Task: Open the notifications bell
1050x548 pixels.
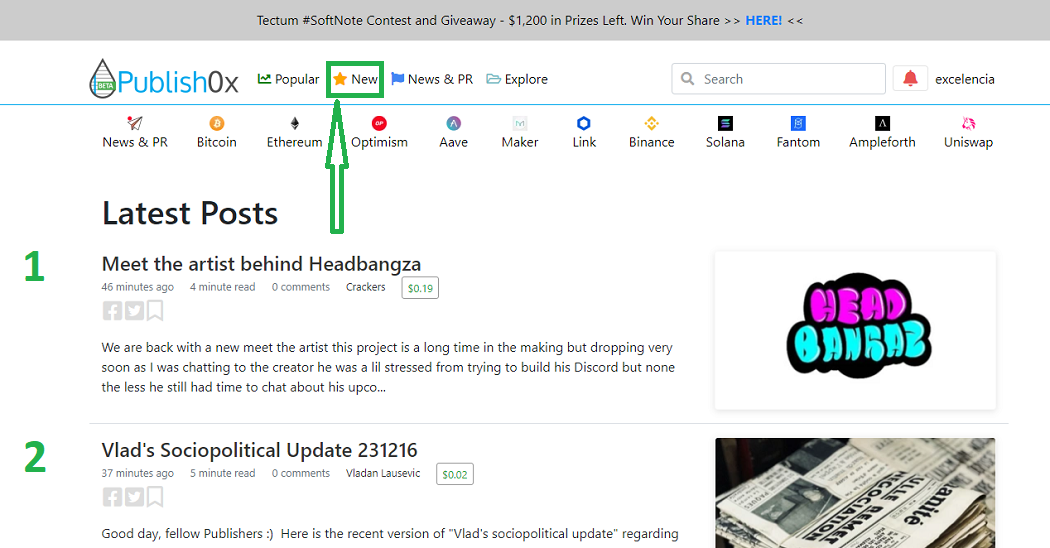Action: click(x=910, y=79)
